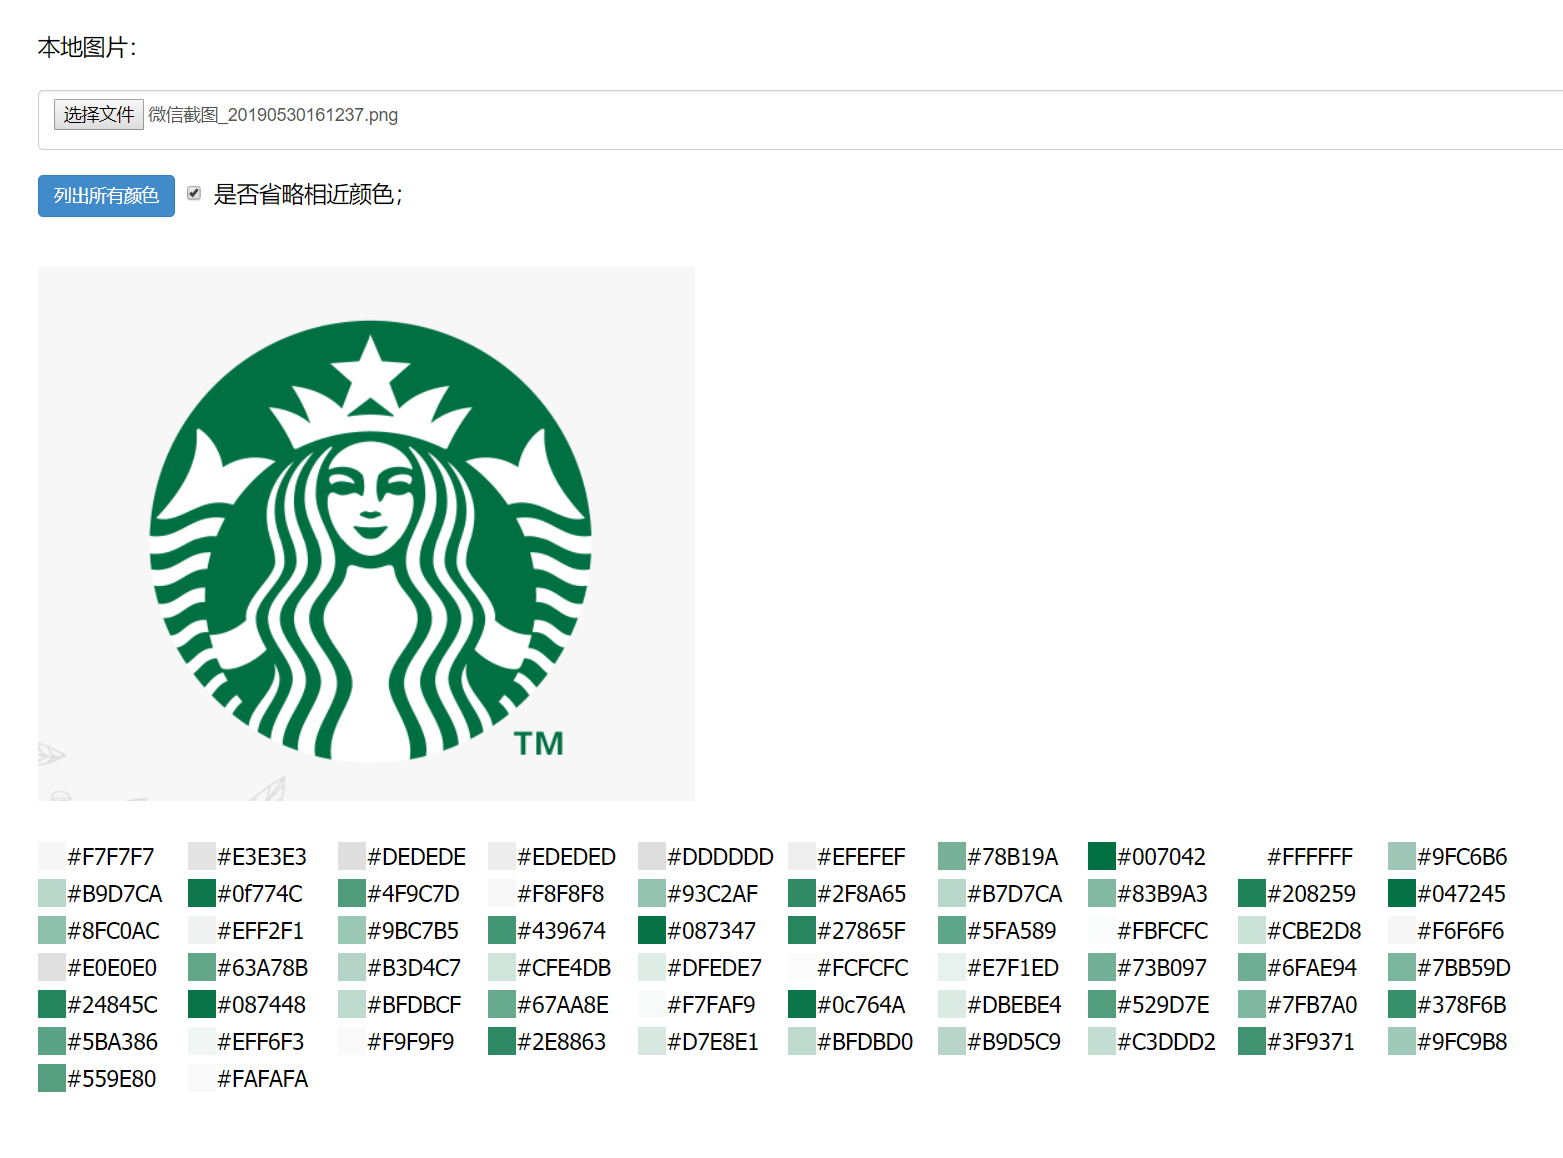Click the #2E8863 swatch
This screenshot has height=1158, width=1563.
pyautogui.click(x=502, y=1041)
